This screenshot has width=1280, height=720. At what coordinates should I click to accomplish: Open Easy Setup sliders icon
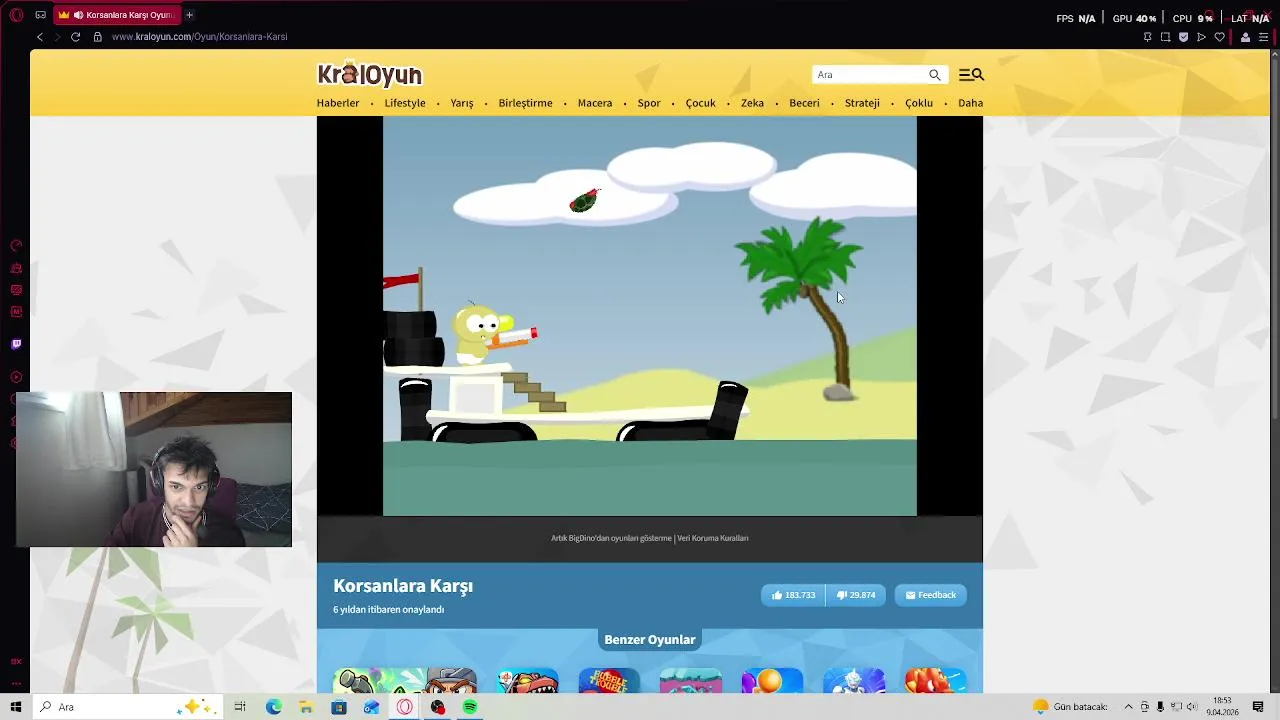point(1263,37)
